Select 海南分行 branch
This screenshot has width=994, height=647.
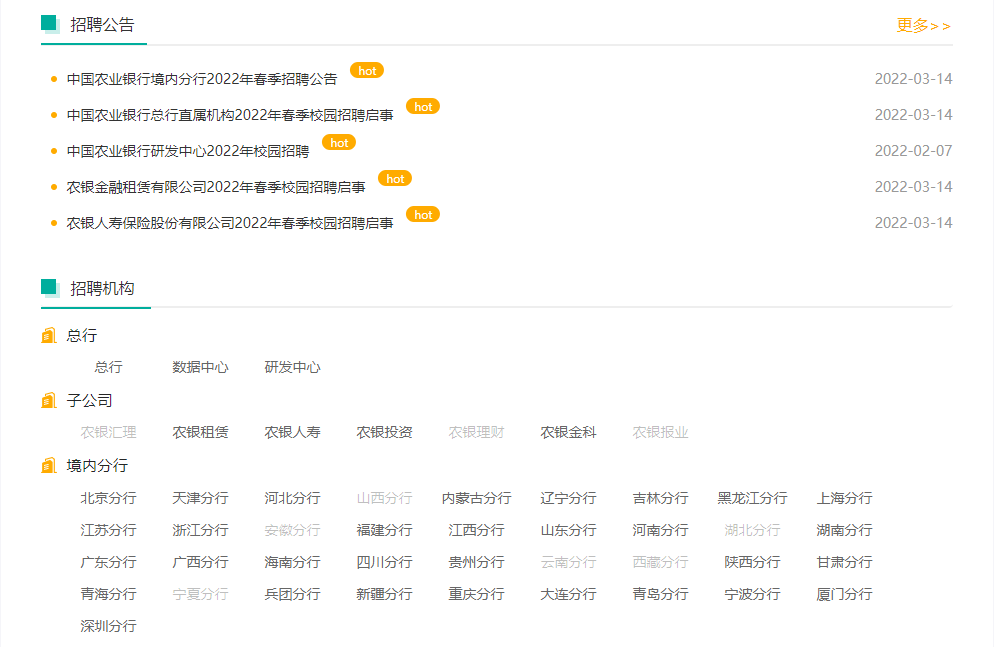(292, 563)
